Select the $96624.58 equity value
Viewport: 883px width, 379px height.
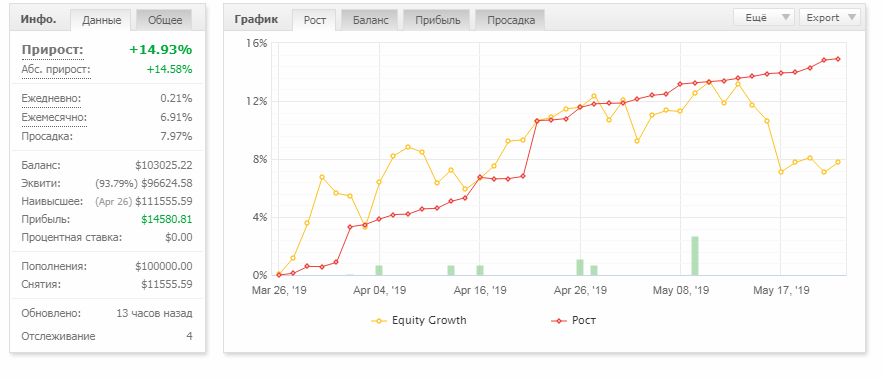tap(167, 184)
